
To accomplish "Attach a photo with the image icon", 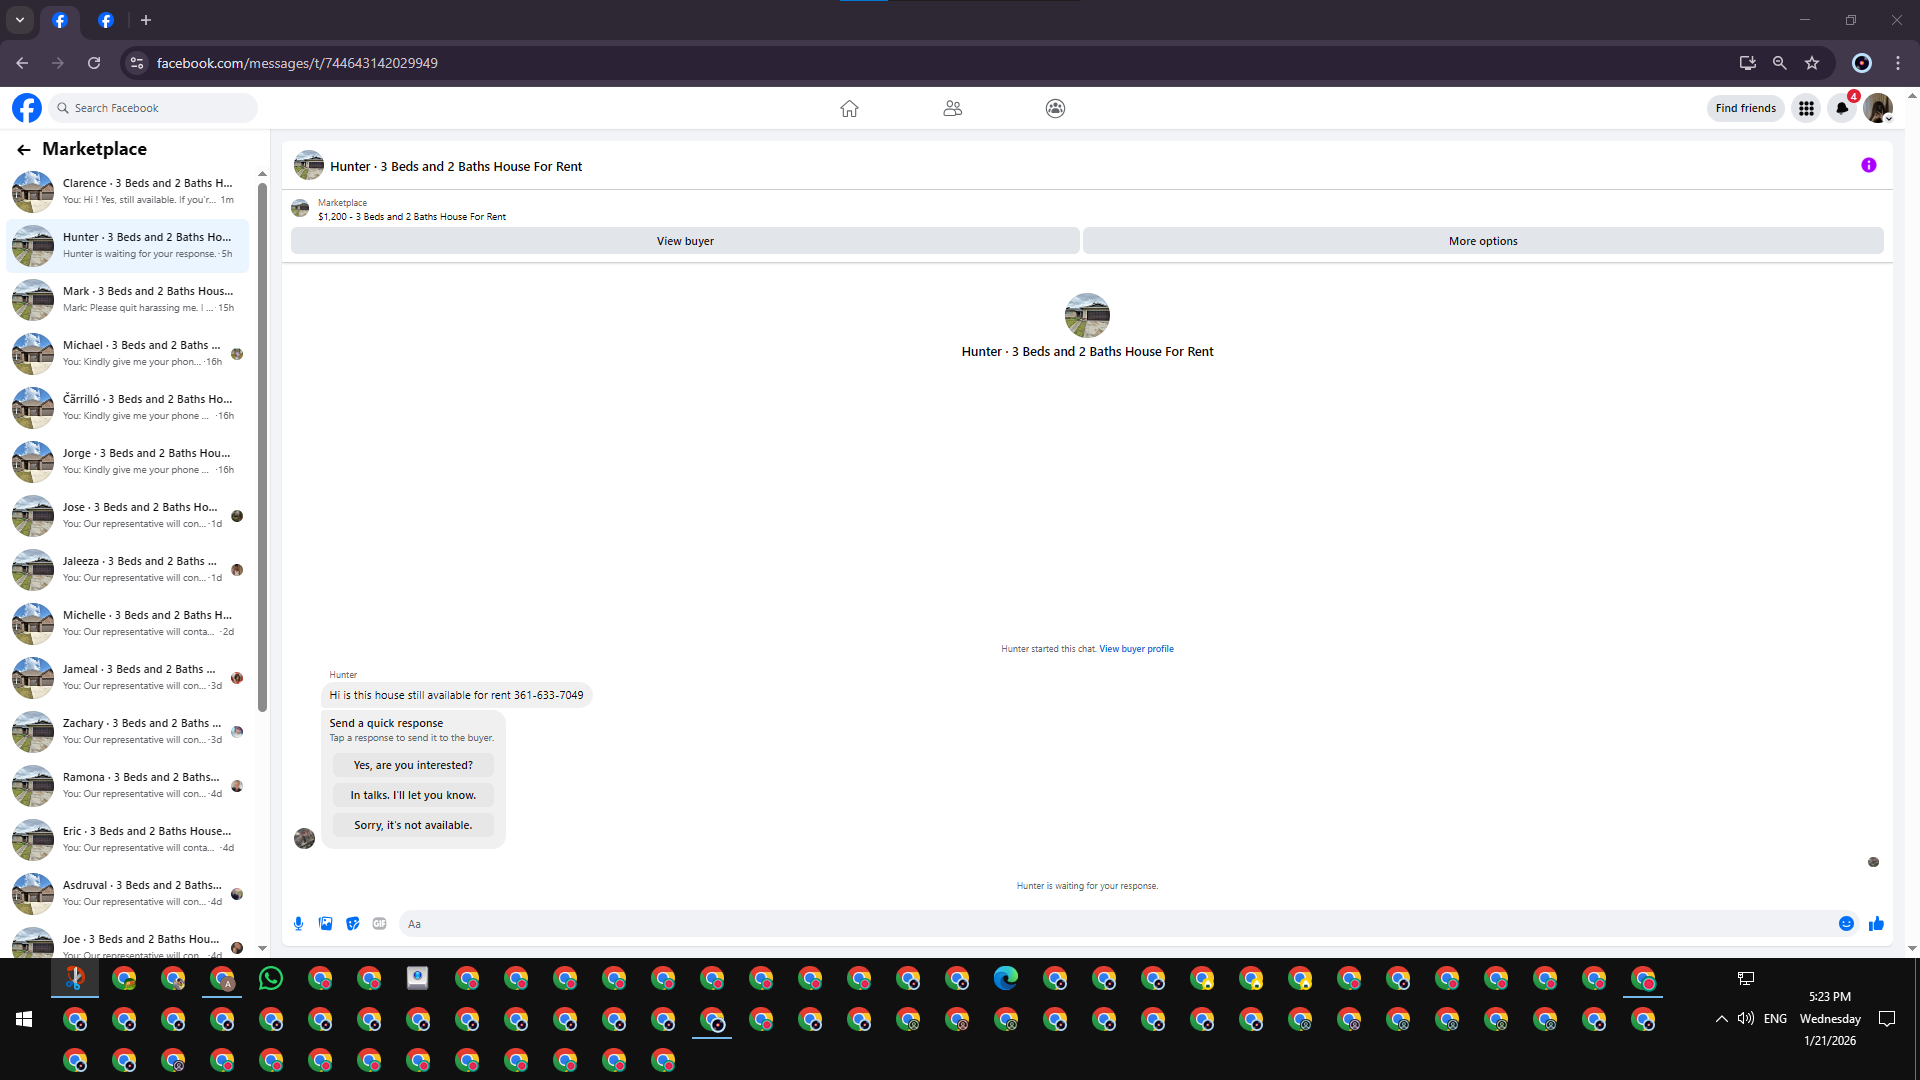I will (x=325, y=924).
